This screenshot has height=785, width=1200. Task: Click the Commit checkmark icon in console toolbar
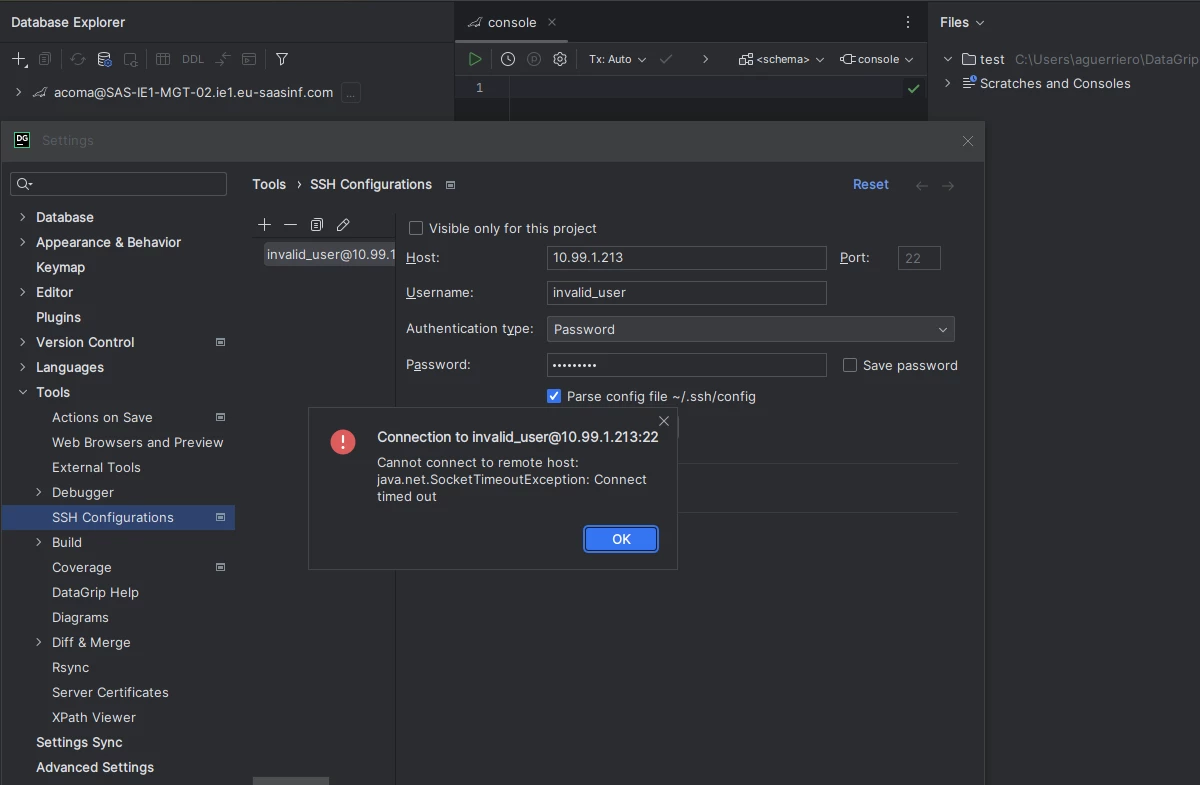pos(666,59)
